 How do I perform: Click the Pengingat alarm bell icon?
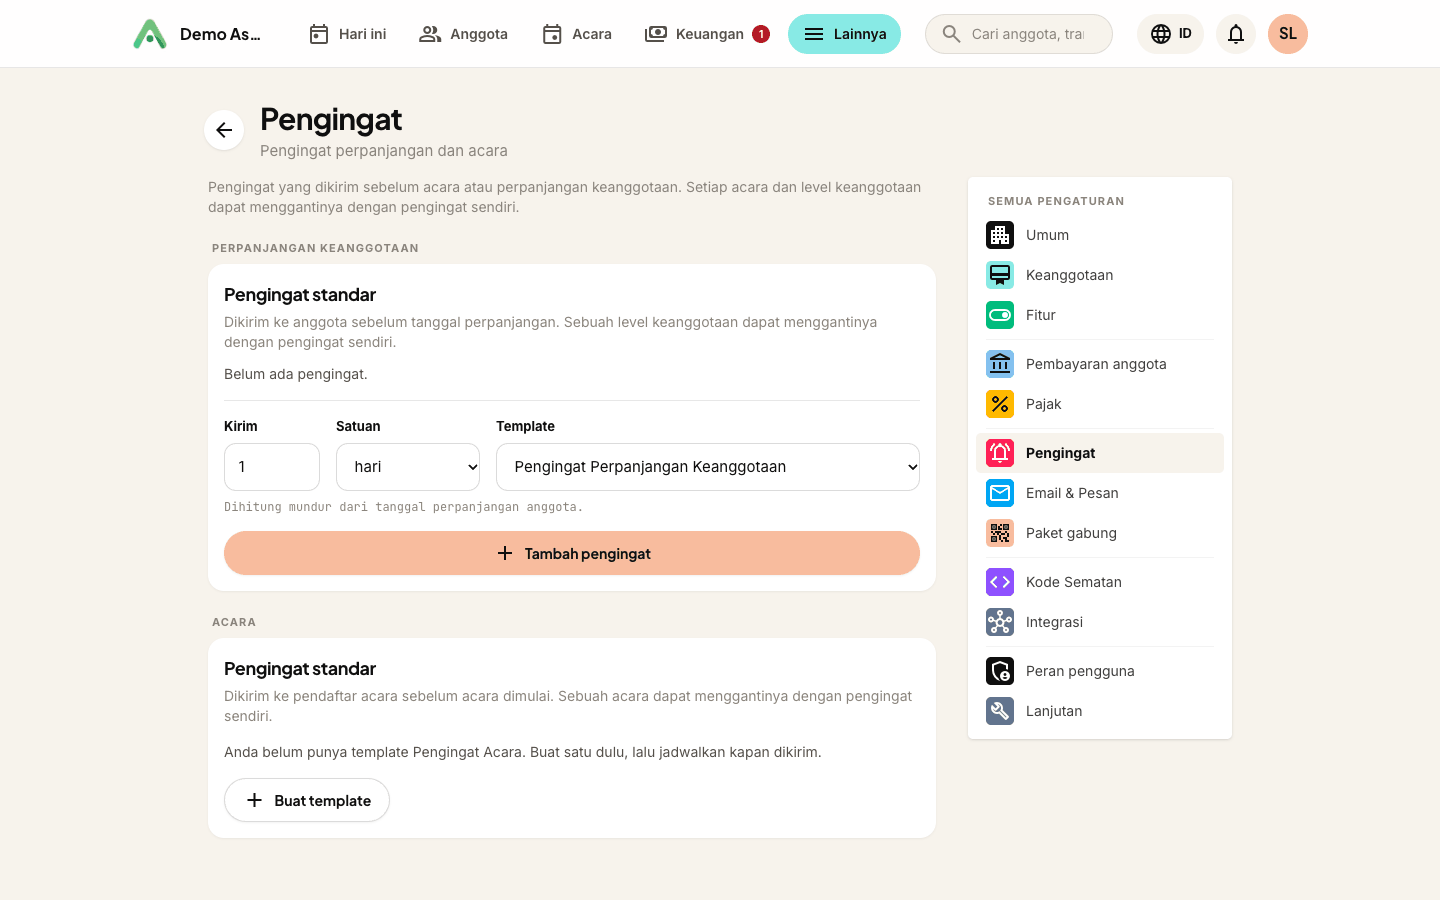pos(1000,453)
